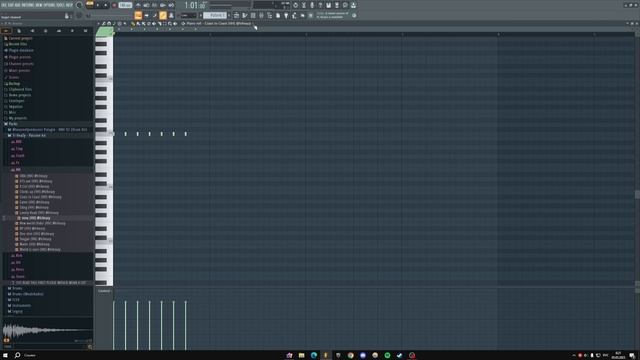640x360 pixels.
Task: Select 'Coast to Coast (HH) @bfmayy' sample
Action: pyautogui.click(x=40, y=197)
